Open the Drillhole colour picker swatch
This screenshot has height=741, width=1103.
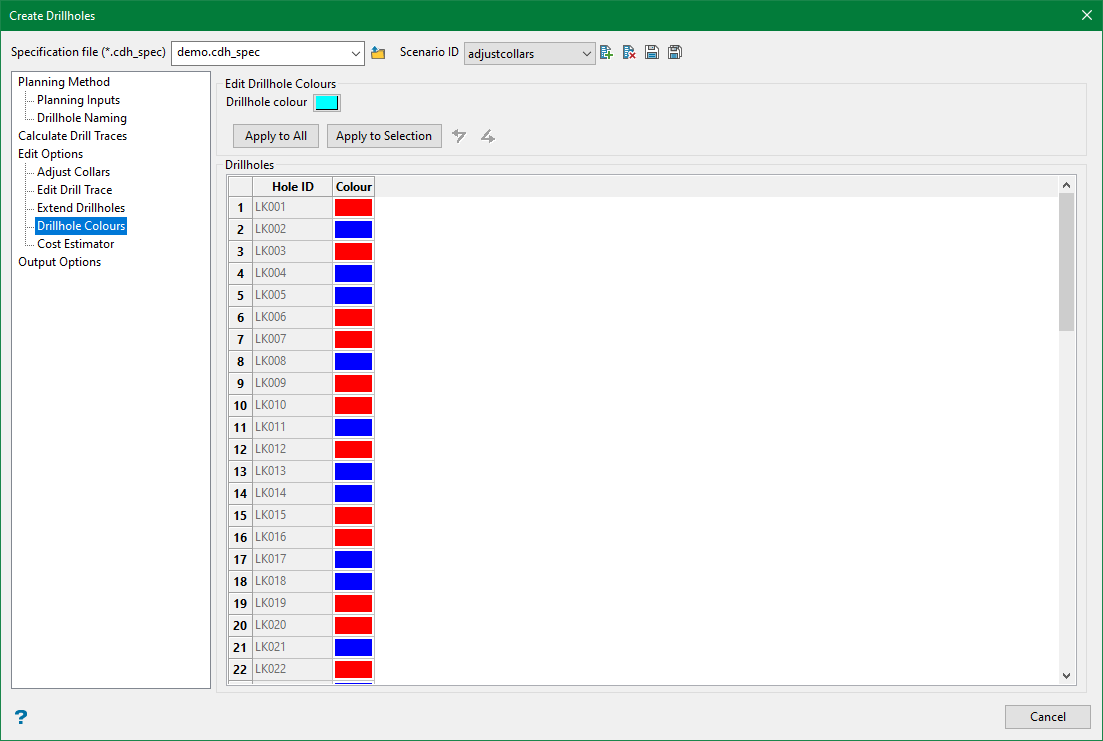point(327,103)
